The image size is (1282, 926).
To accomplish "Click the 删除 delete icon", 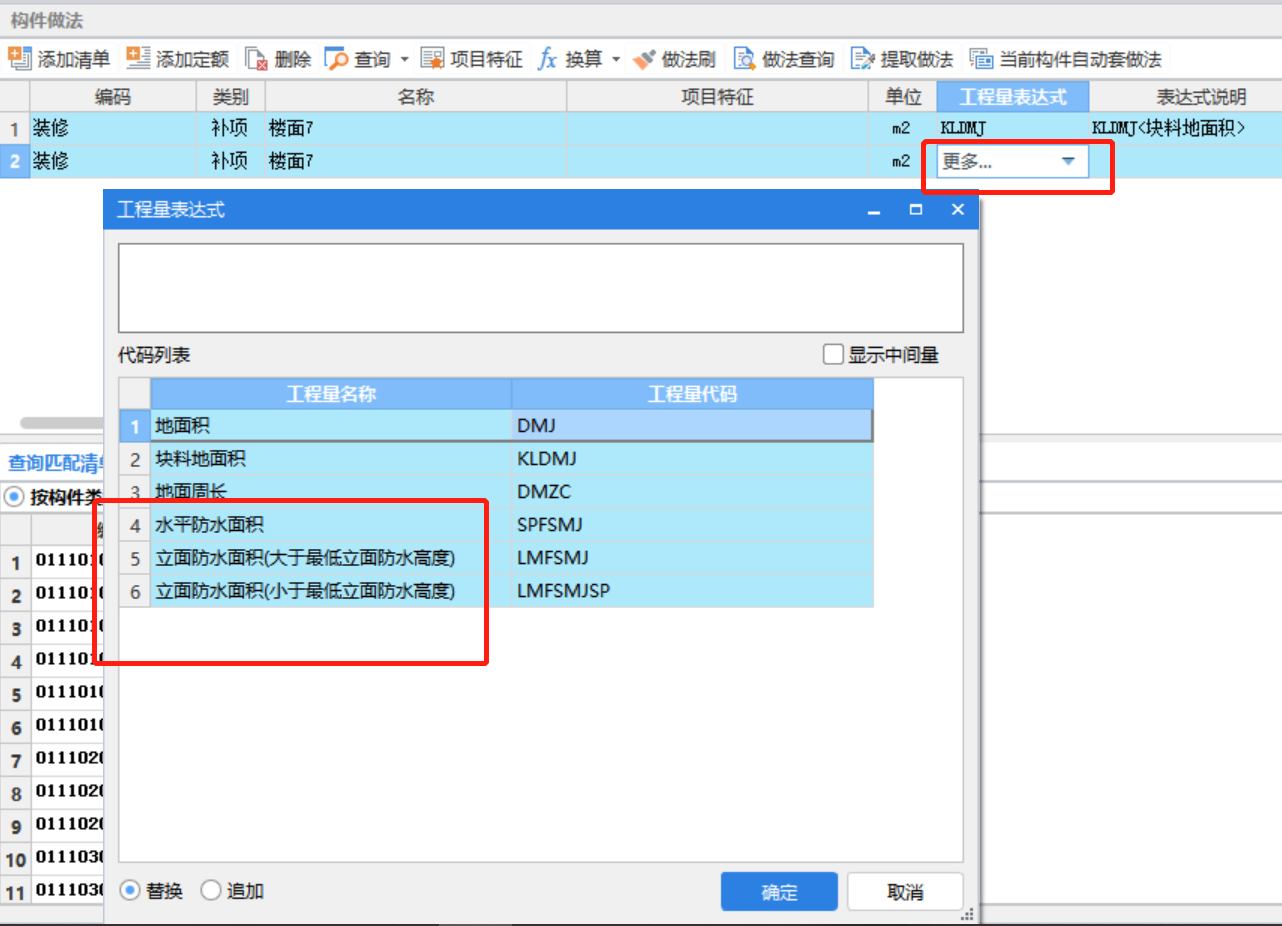I will 256,59.
